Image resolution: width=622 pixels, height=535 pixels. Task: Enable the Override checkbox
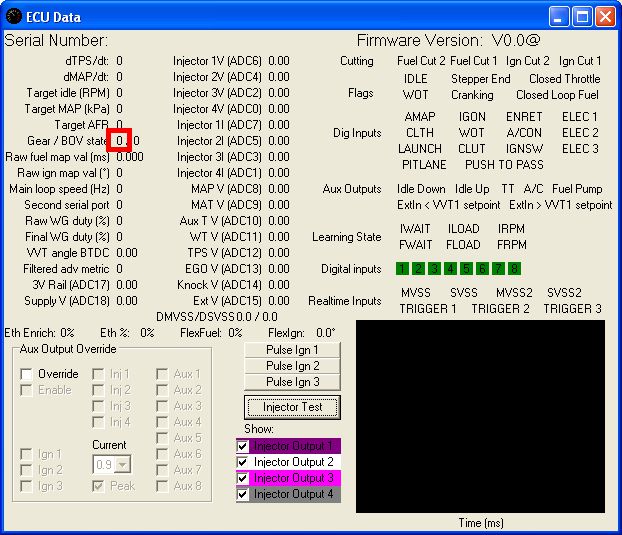tap(27, 374)
